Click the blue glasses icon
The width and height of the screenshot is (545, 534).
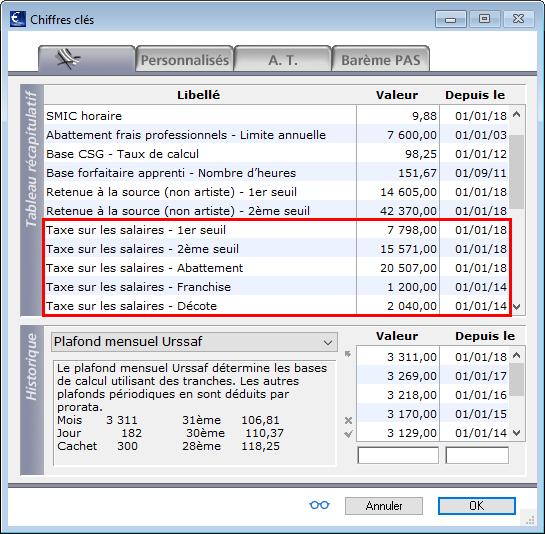click(319, 505)
